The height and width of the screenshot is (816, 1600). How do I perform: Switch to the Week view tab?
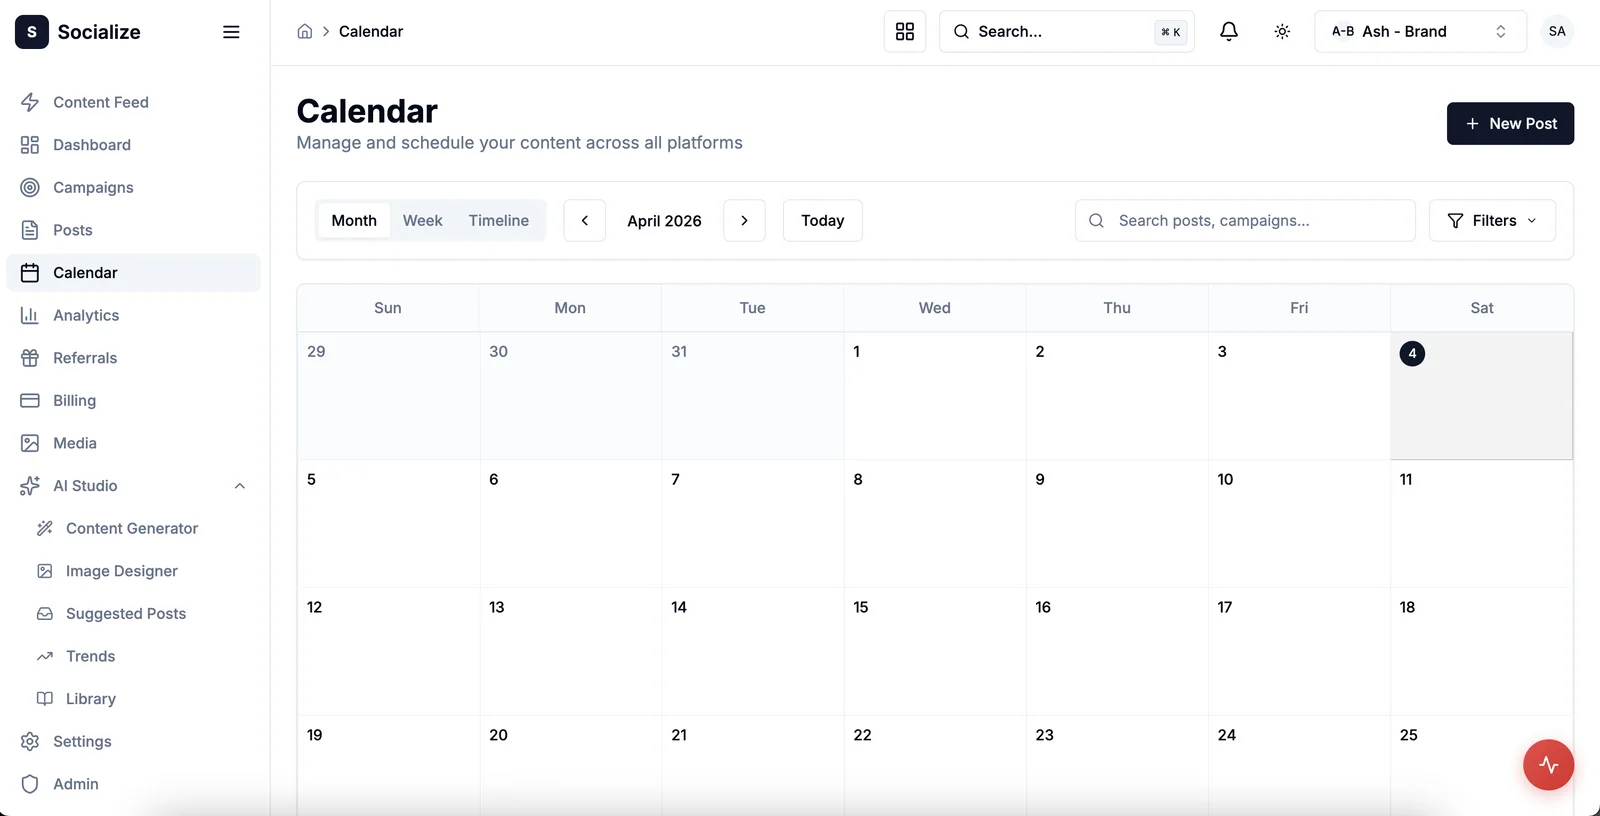pos(422,221)
